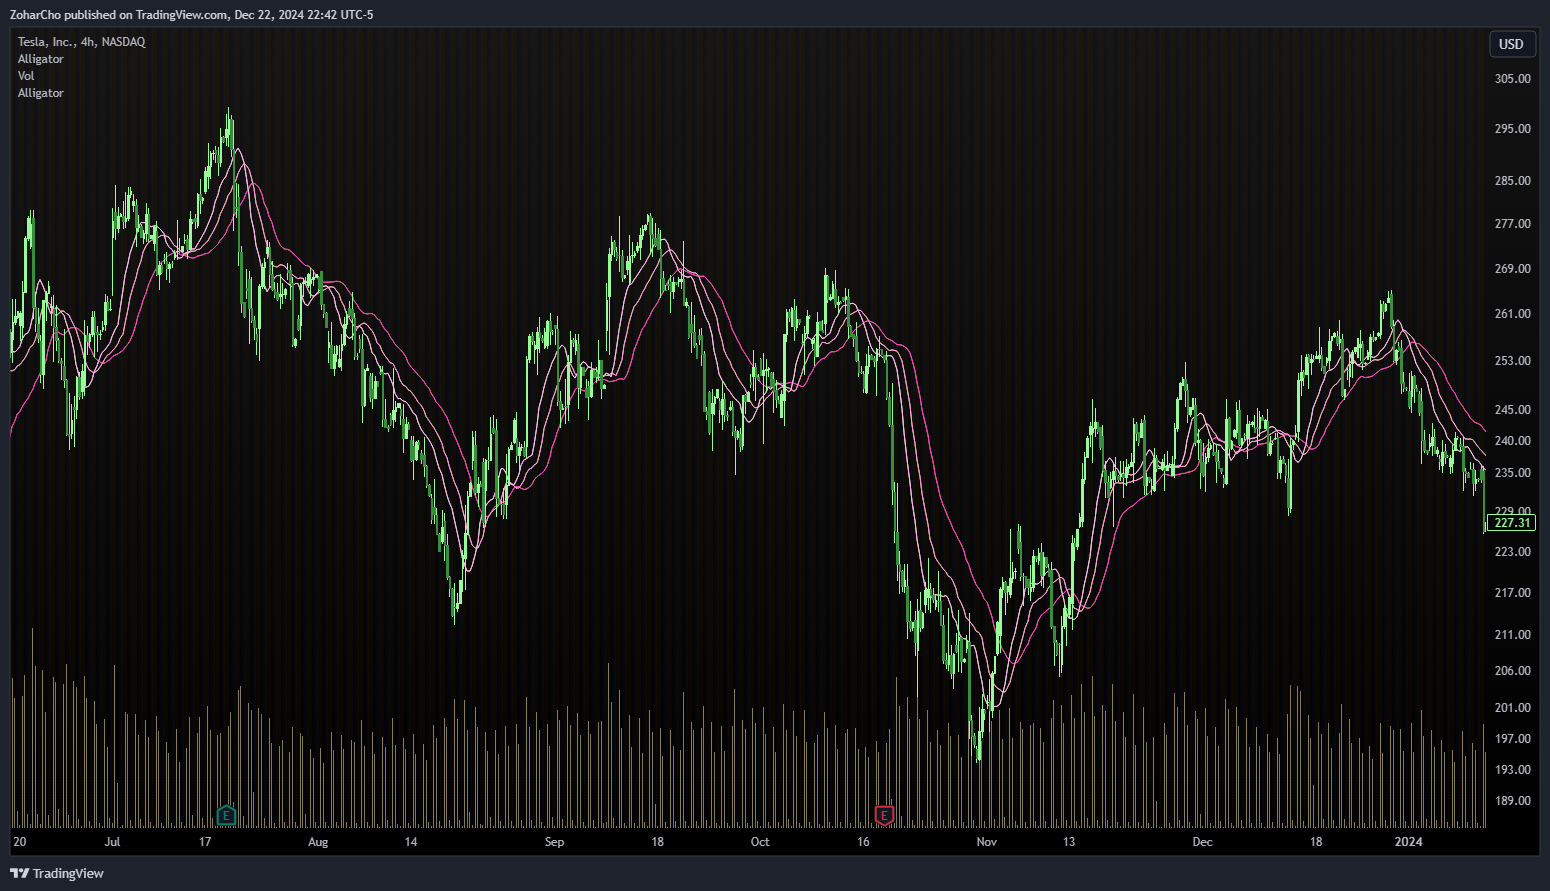Click the 240.00 price axis label
This screenshot has width=1550, height=891.
coord(1512,441)
